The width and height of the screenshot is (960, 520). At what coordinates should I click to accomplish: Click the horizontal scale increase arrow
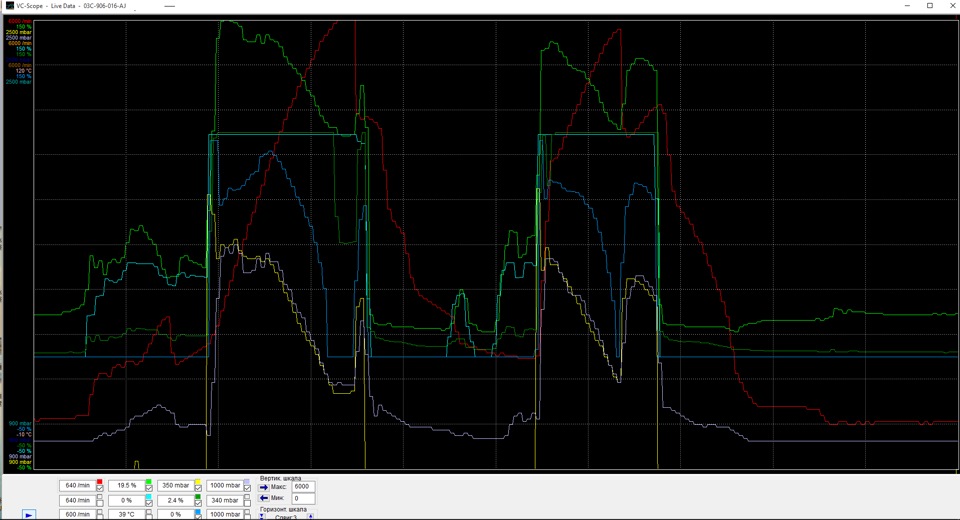310,516
